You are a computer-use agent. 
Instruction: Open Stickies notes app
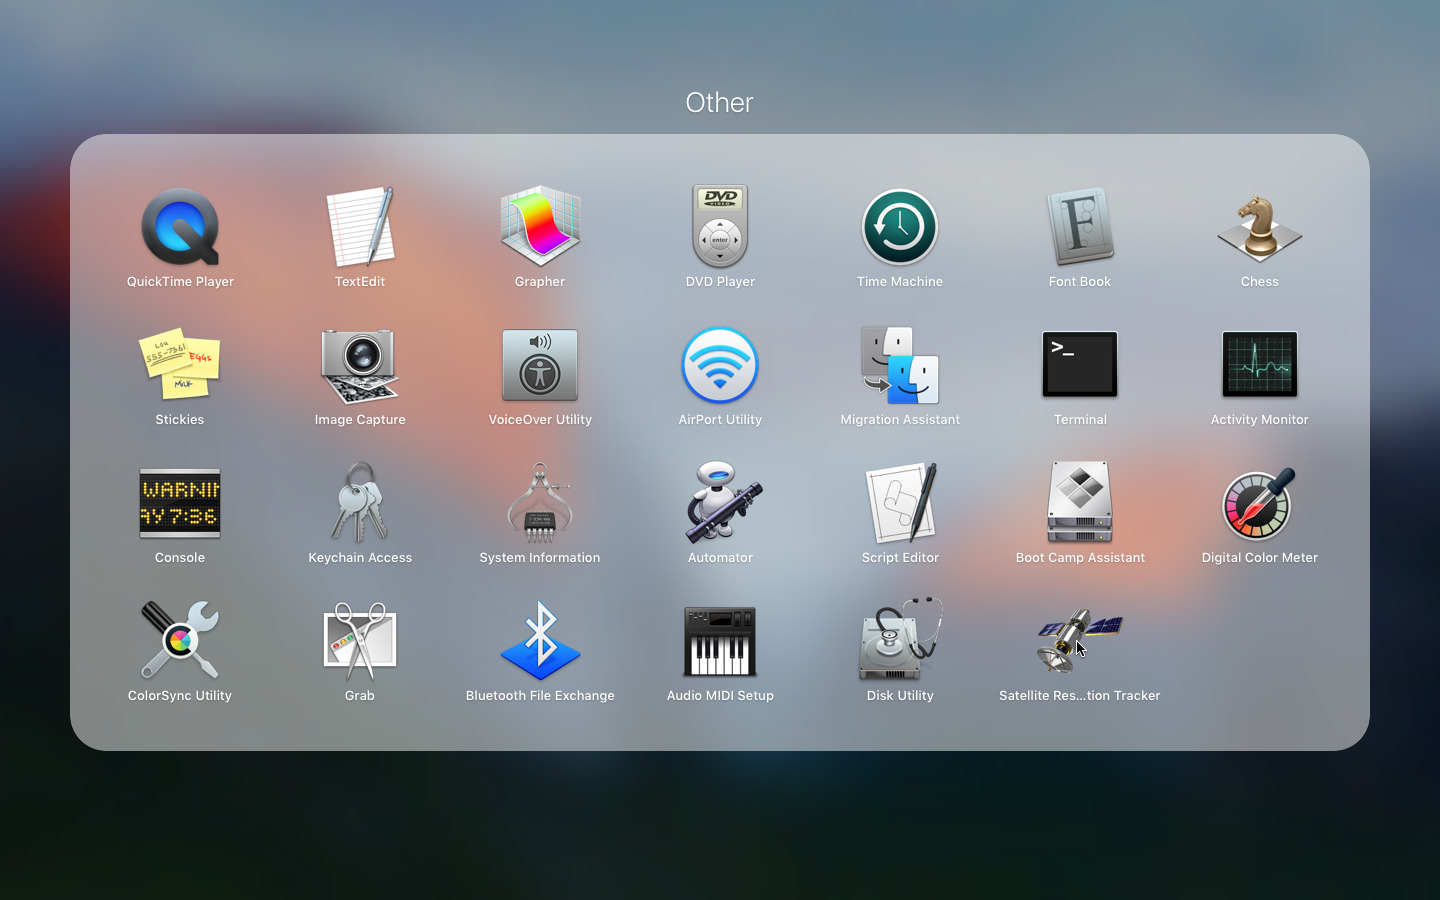(180, 366)
